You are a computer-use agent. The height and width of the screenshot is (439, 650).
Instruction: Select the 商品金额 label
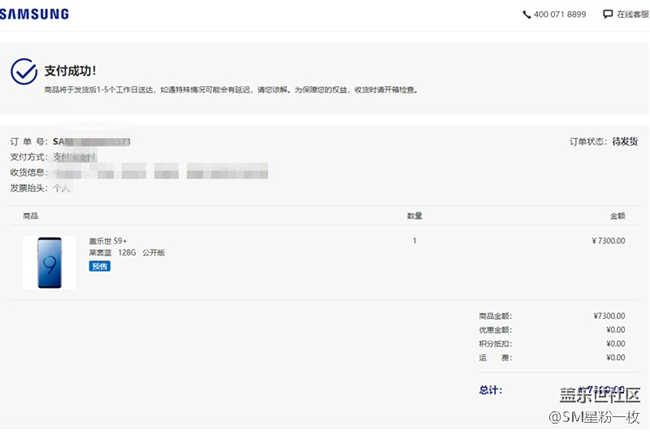[495, 316]
